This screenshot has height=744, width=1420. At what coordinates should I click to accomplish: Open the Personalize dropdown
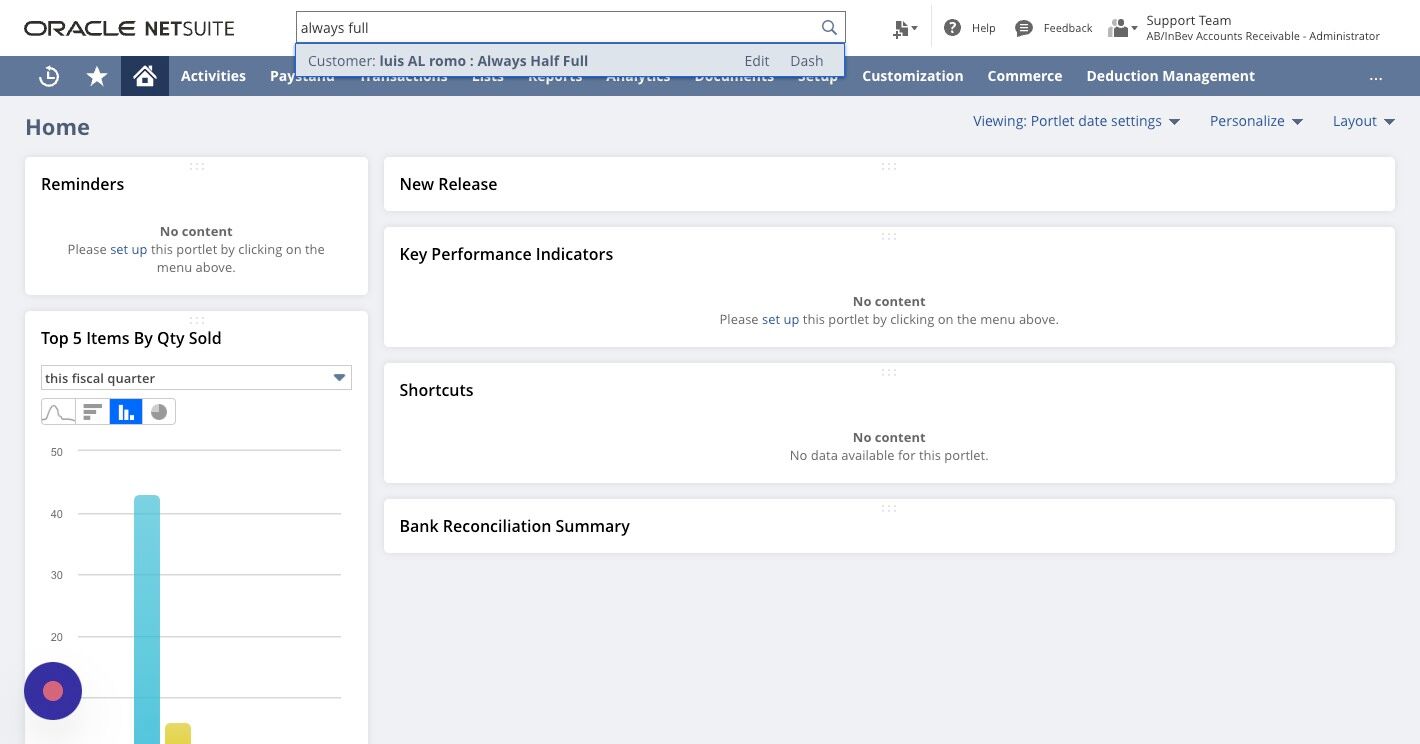click(x=1257, y=121)
